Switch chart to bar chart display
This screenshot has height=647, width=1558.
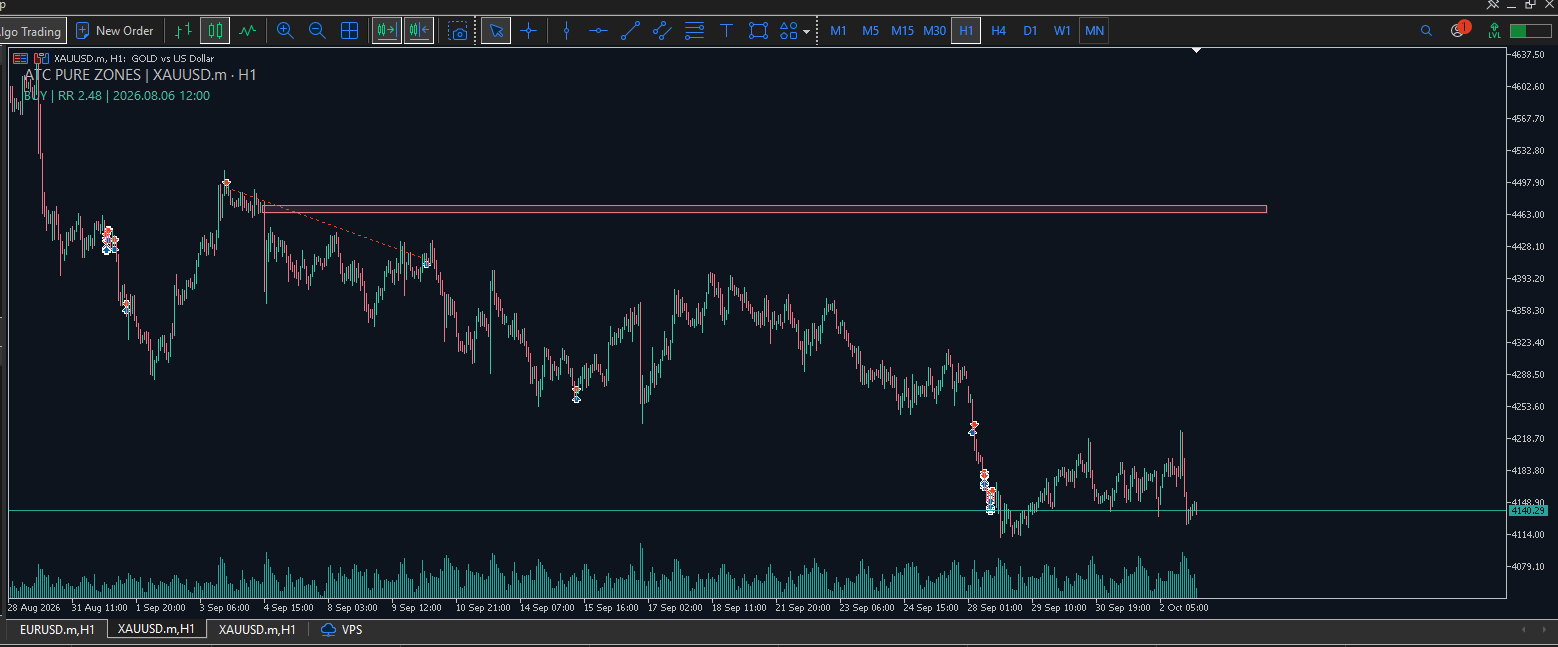[x=183, y=31]
